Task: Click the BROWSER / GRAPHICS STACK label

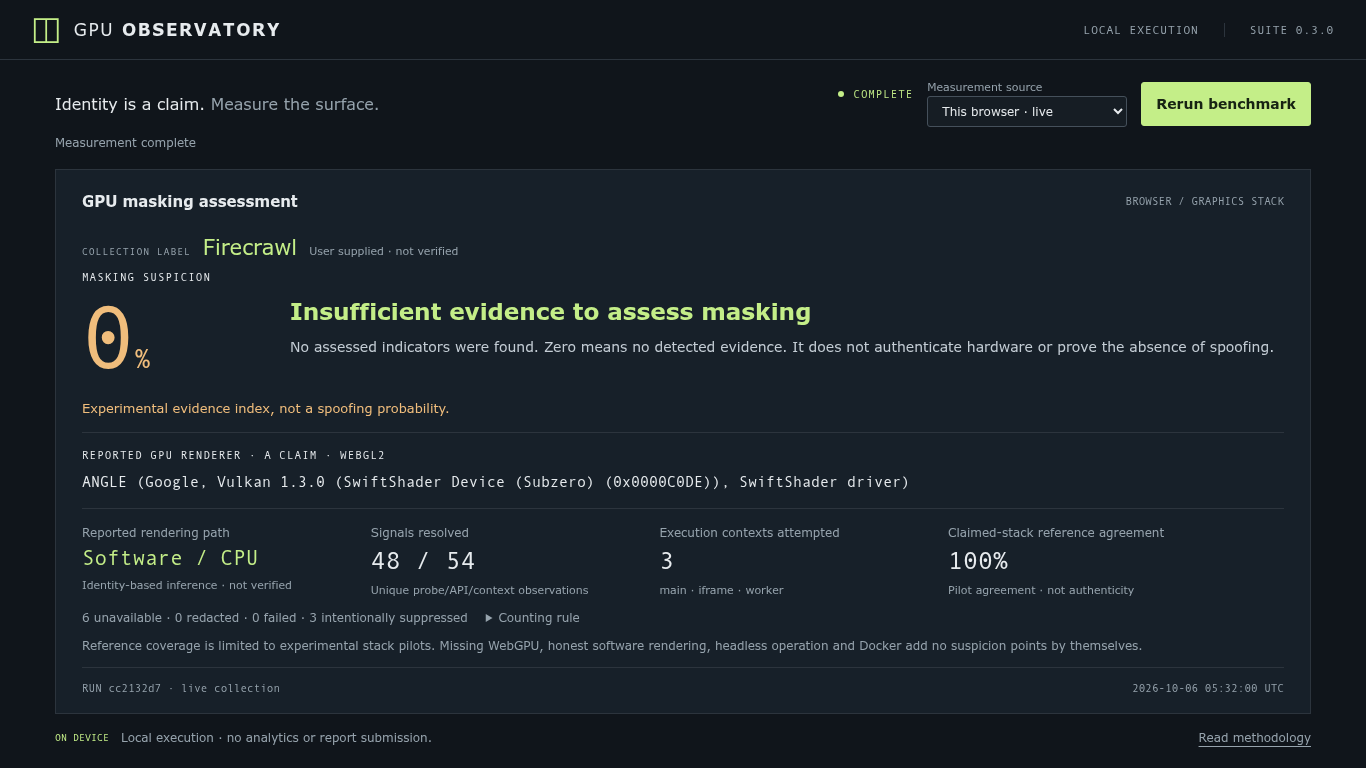Action: click(x=1205, y=201)
